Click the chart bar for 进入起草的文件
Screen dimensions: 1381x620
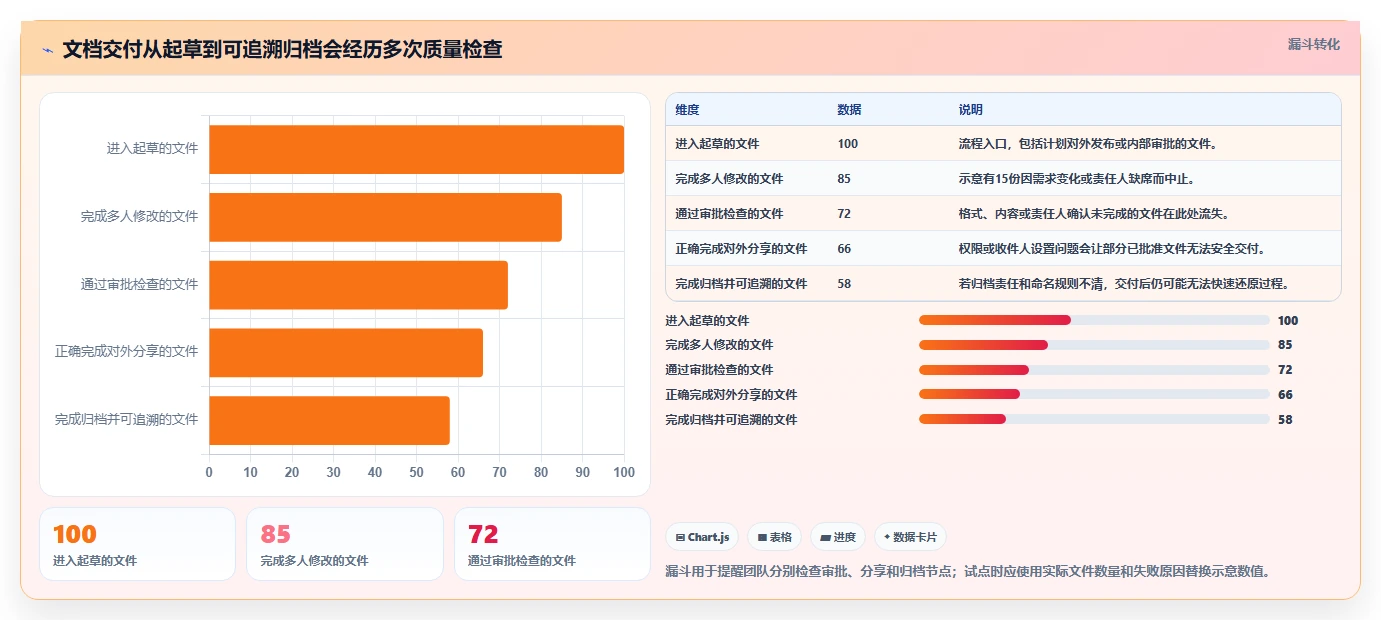[416, 149]
